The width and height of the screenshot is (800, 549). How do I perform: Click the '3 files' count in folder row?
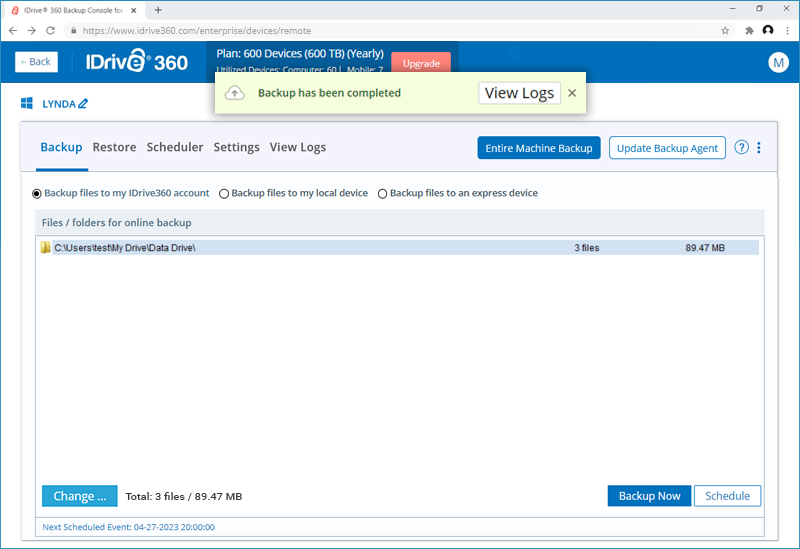(x=587, y=247)
